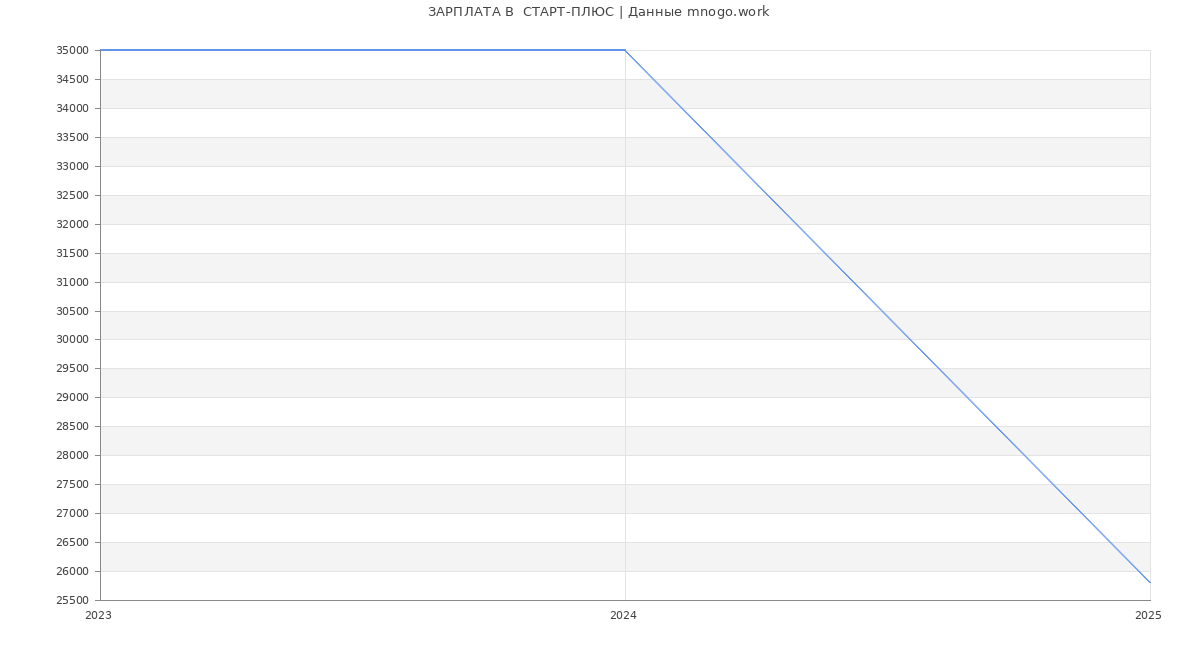The image size is (1200, 650).
Task: Click the 29000 y-axis label
Action: 72,398
